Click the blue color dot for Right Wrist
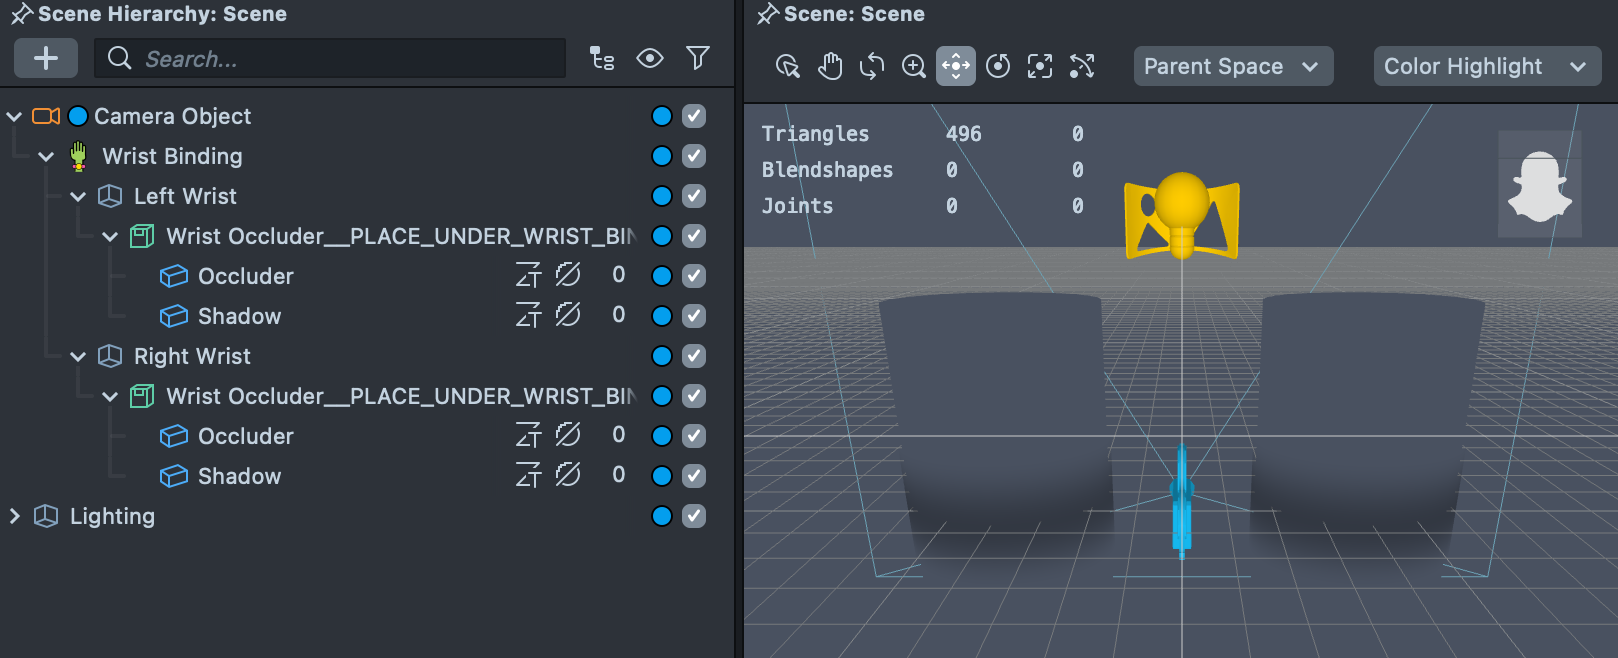This screenshot has width=1618, height=658. coord(661,356)
